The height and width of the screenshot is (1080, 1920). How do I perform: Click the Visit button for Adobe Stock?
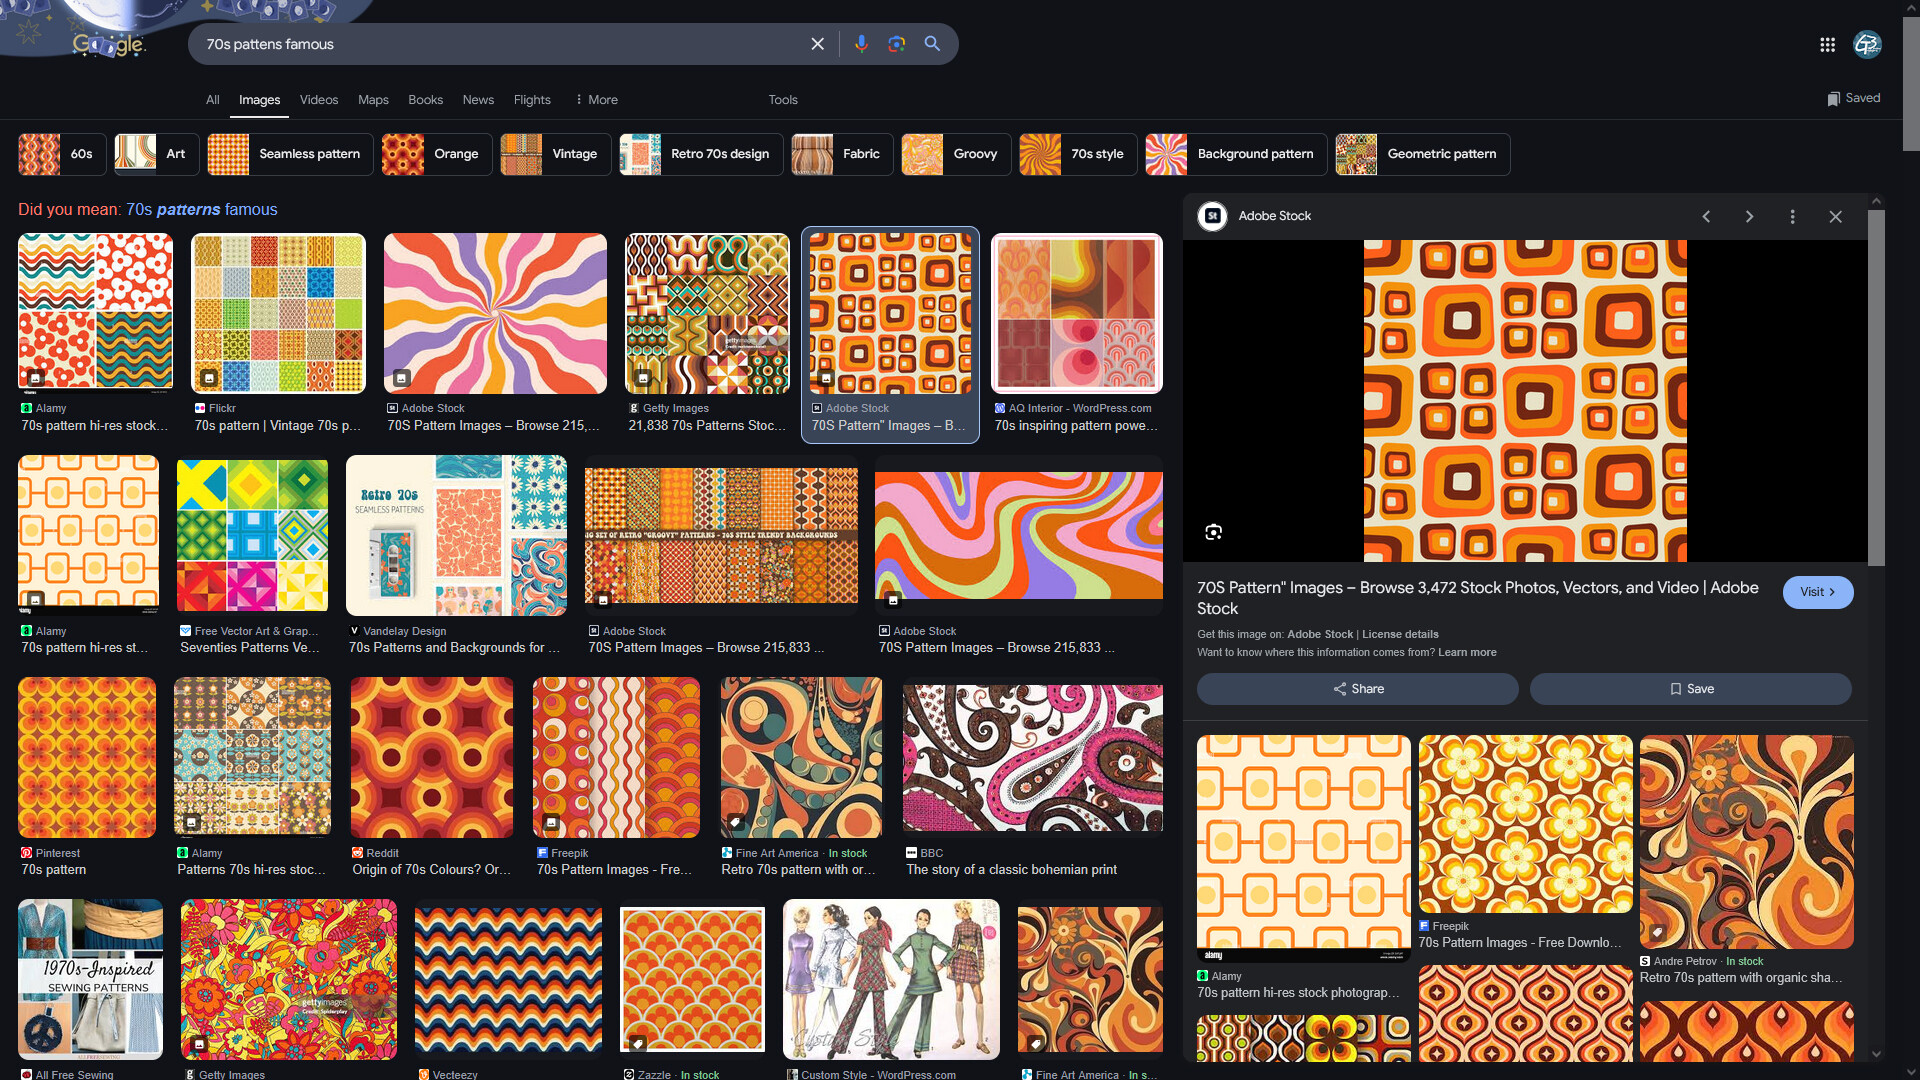(x=1817, y=592)
